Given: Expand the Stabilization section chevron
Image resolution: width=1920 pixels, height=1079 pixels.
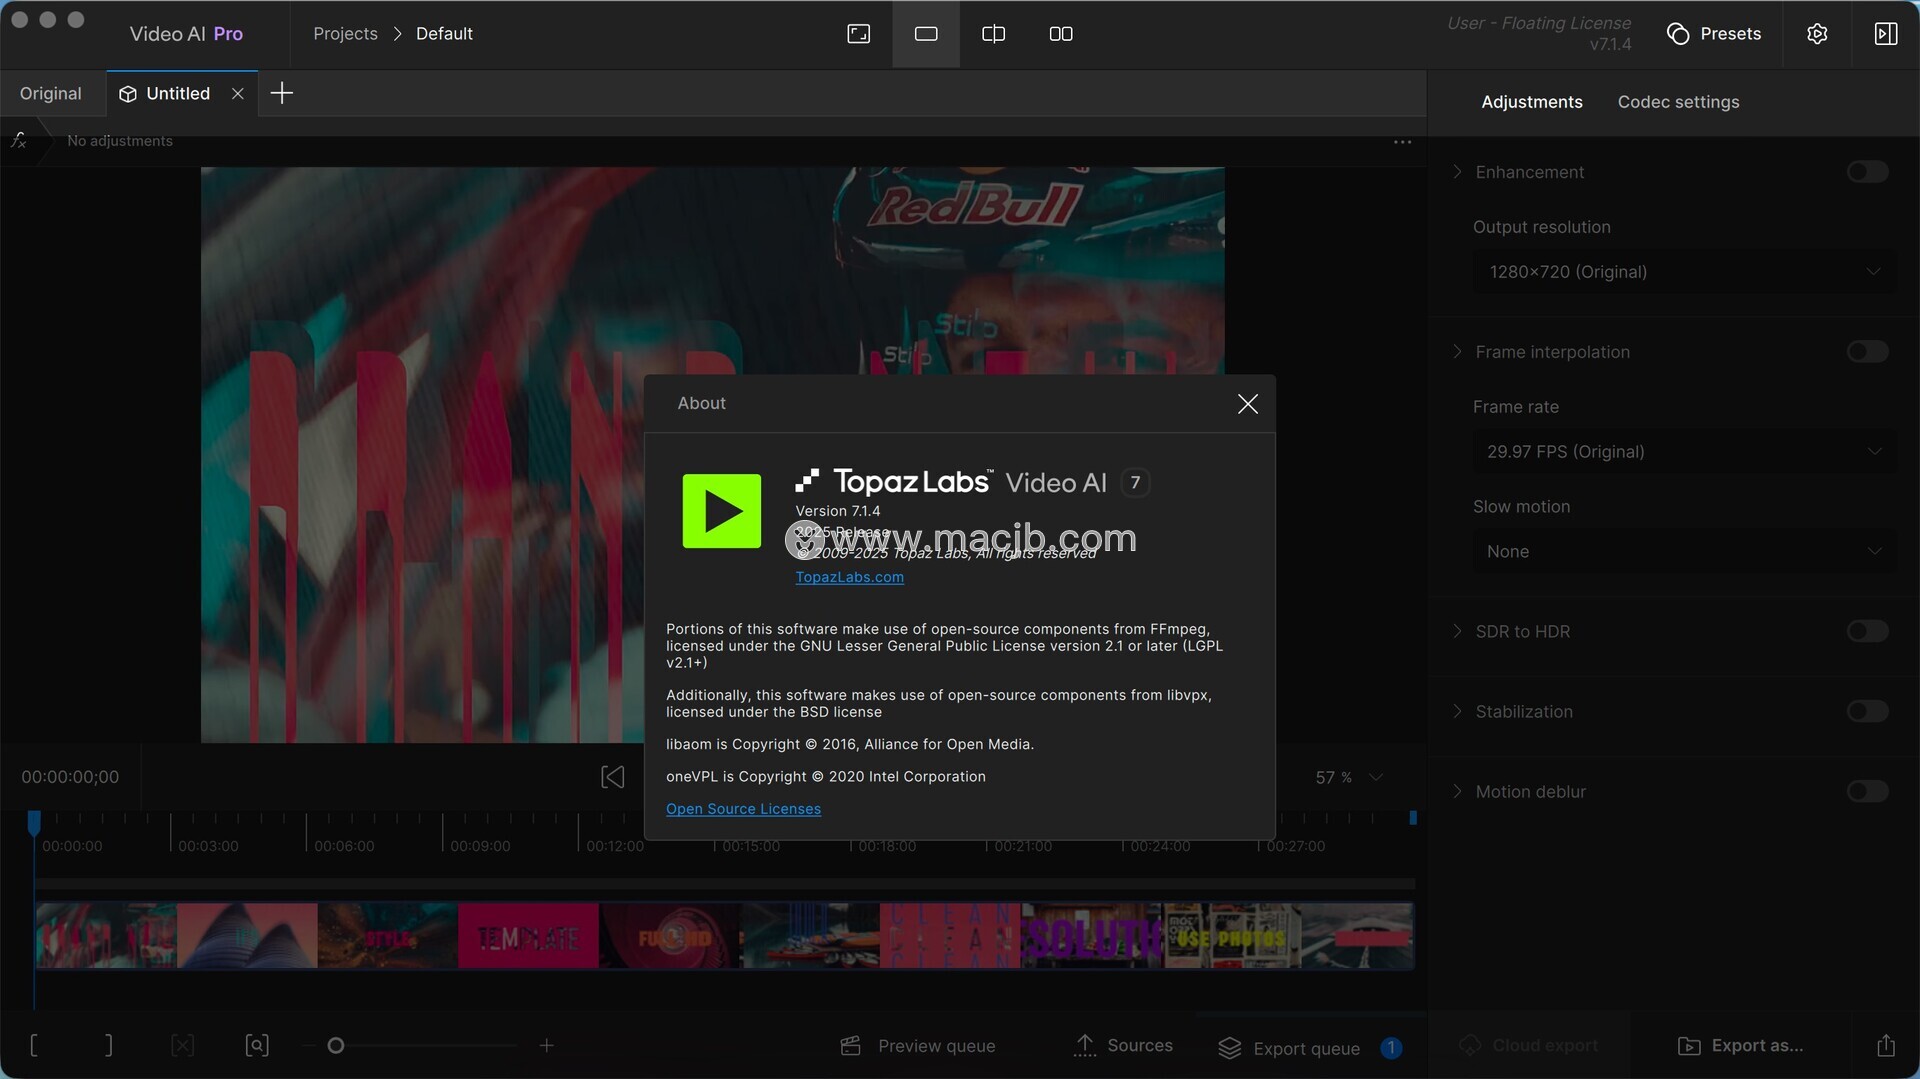Looking at the screenshot, I should point(1457,712).
